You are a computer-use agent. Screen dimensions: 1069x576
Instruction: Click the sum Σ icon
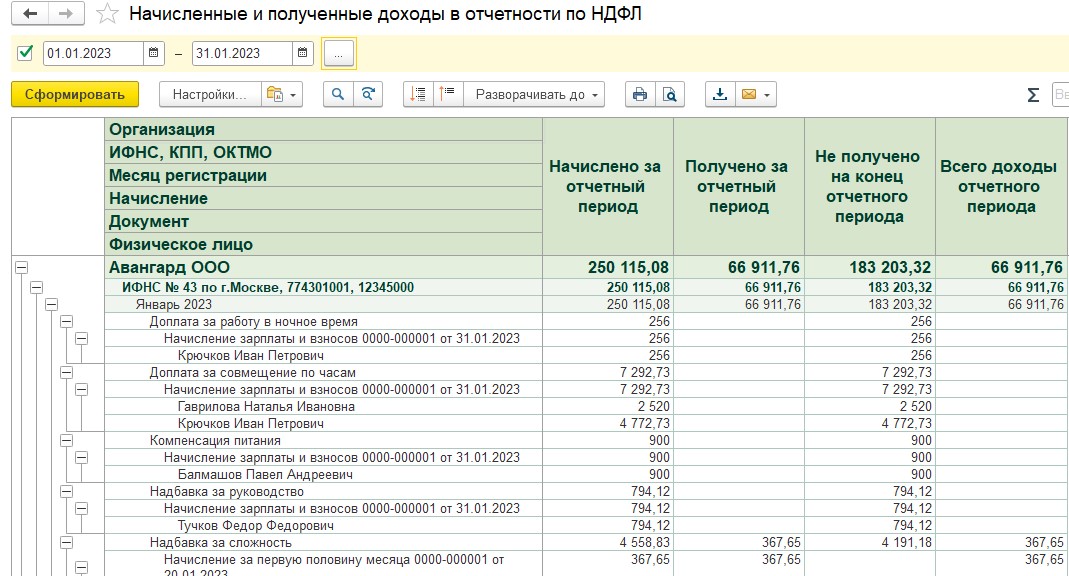(1033, 95)
